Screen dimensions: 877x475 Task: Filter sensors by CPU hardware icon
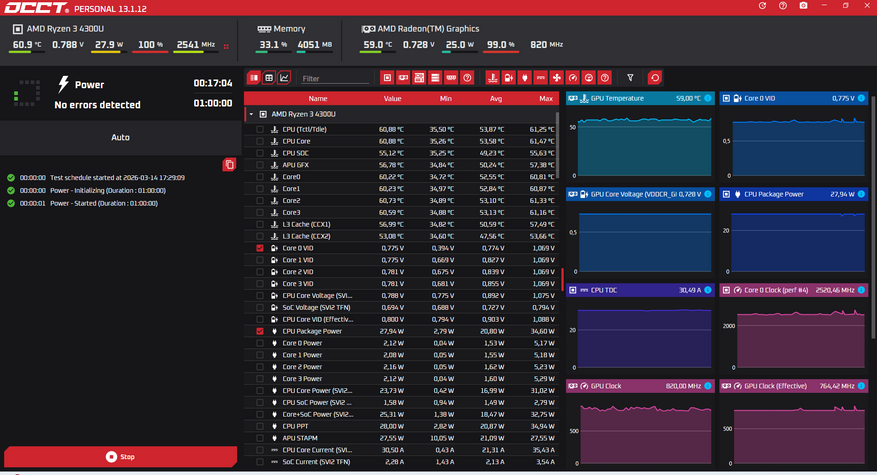387,78
